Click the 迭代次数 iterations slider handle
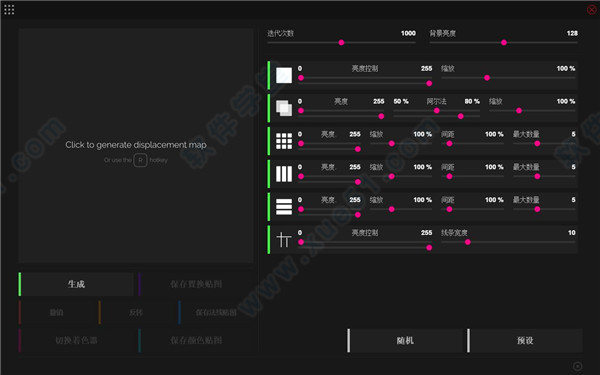Viewport: 600px width, 375px height. tap(341, 42)
